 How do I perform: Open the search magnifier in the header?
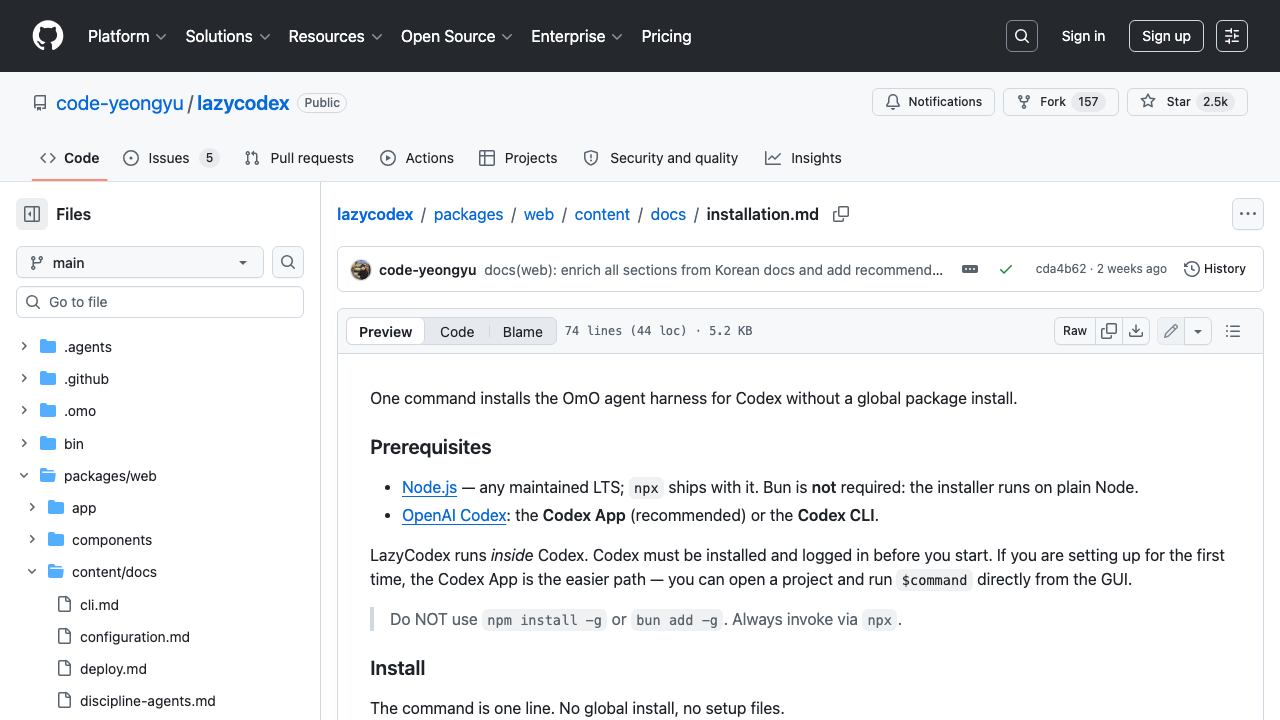(x=1022, y=36)
